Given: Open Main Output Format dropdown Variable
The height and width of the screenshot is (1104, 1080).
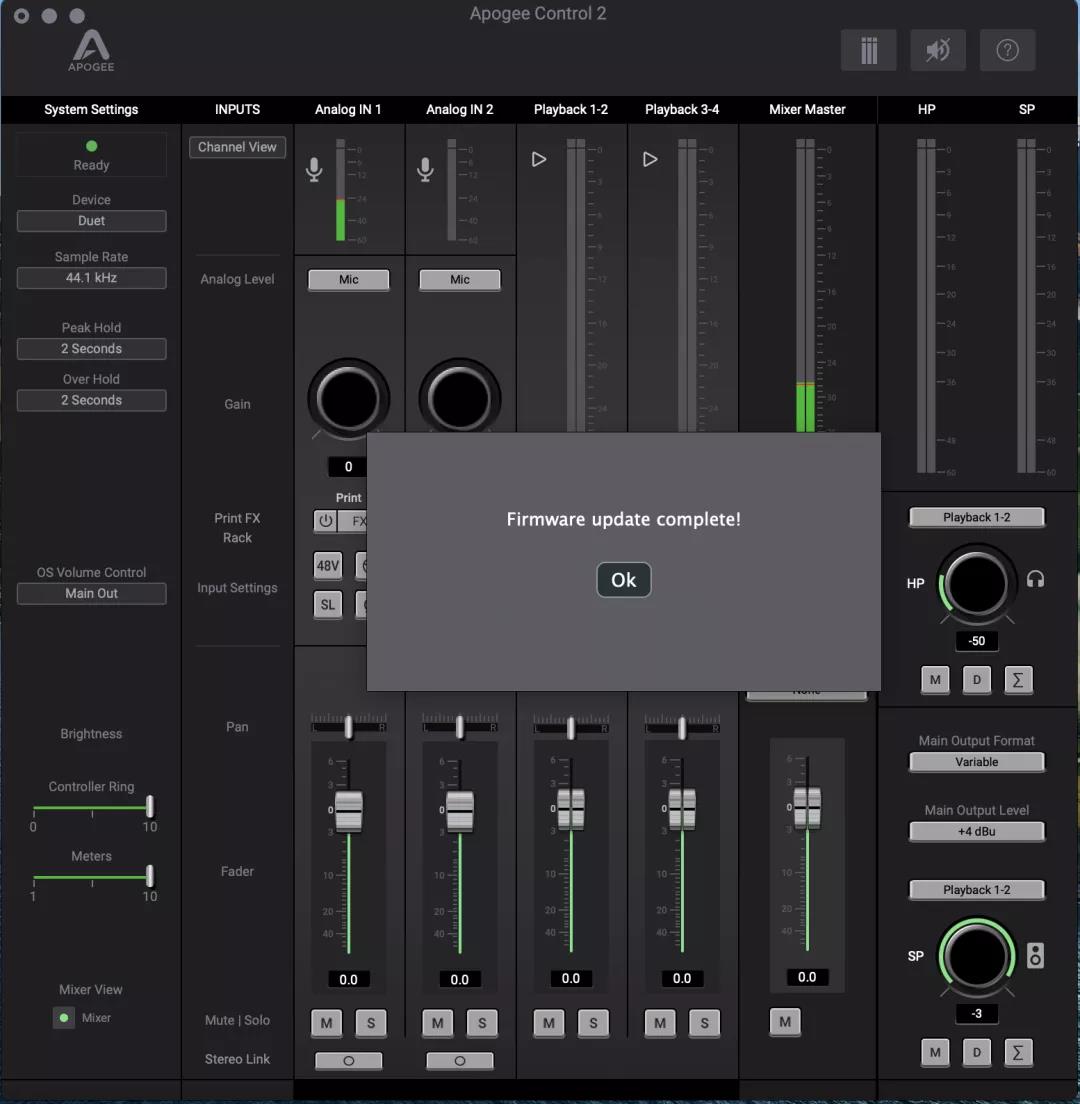Looking at the screenshot, I should click(977, 762).
